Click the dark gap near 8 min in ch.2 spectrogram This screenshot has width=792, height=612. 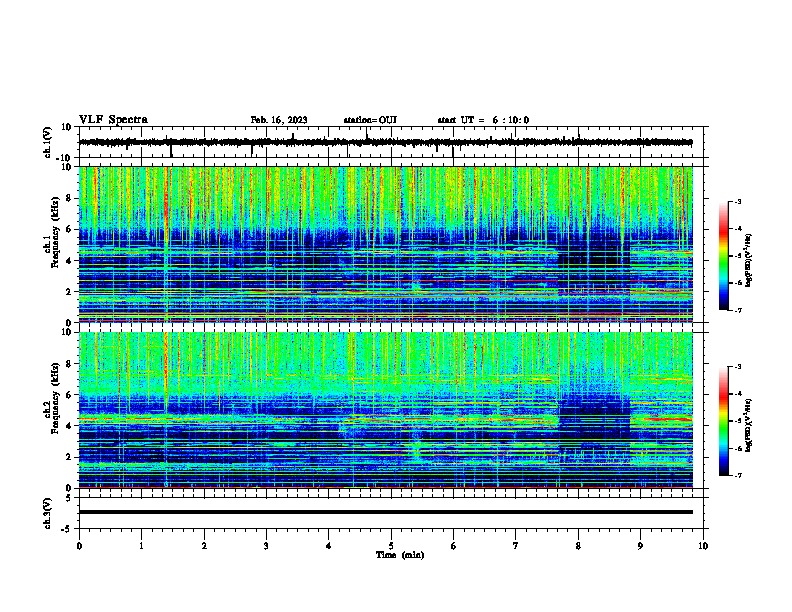[595, 417]
